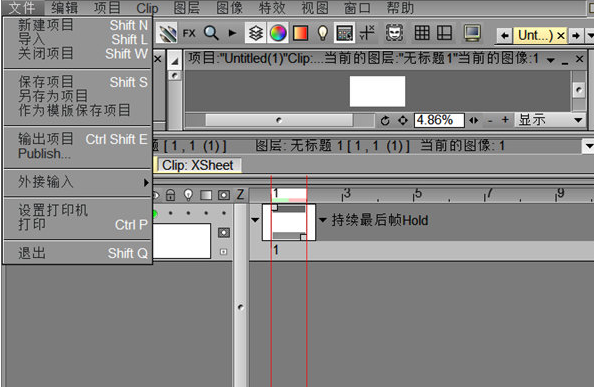Click the play arrow in the toolbar
The height and width of the screenshot is (387, 594).
tap(232, 33)
